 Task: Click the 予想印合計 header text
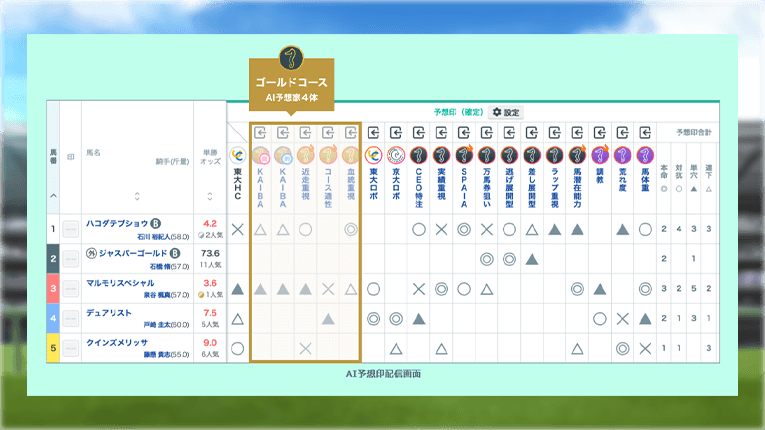tap(694, 132)
